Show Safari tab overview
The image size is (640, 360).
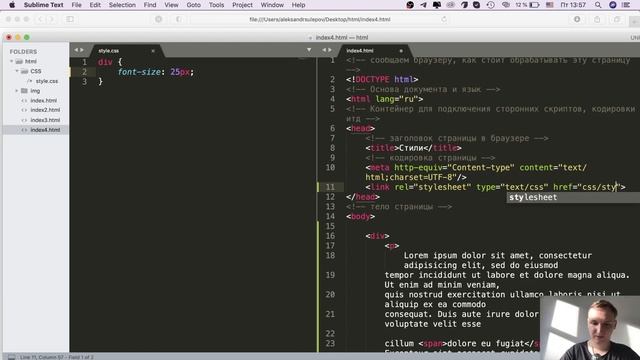pyautogui.click(x=617, y=19)
